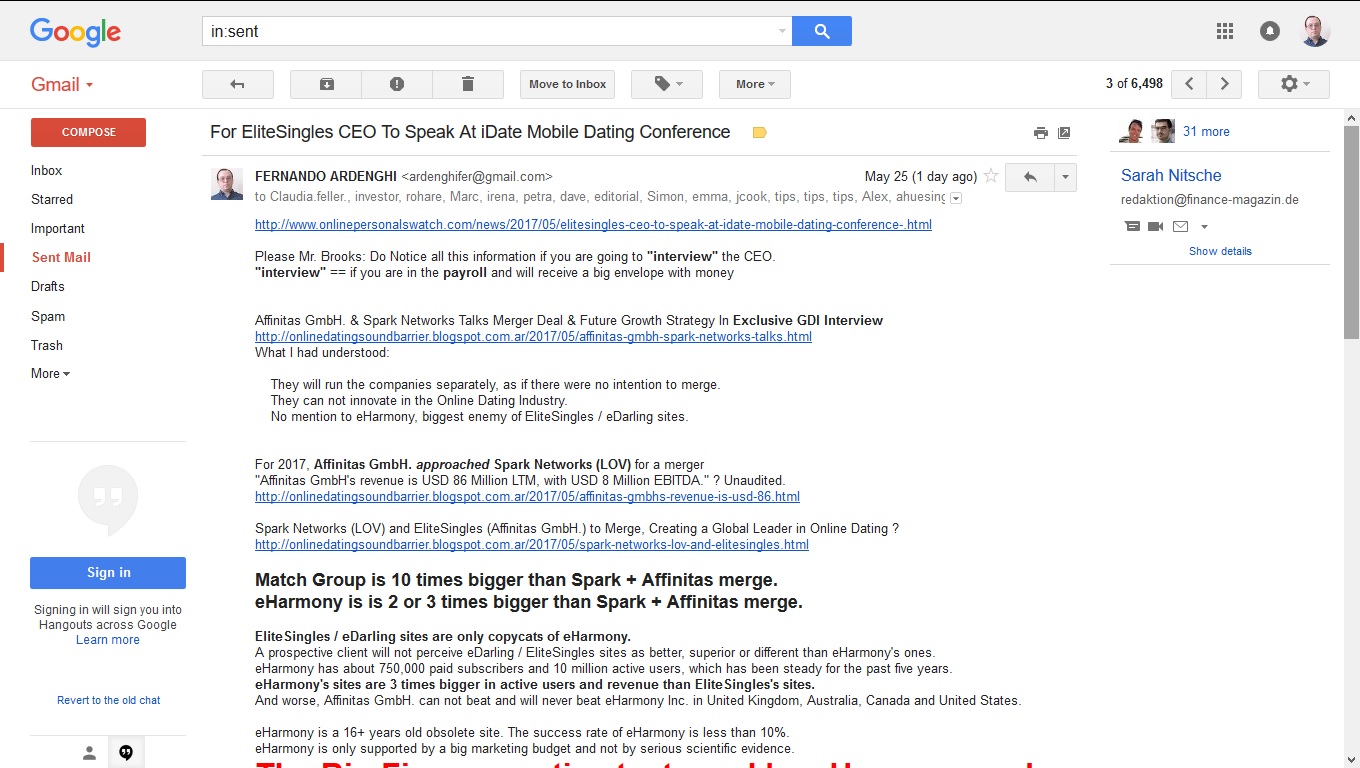Start Hangouts chat with Sarah Nitsche
Screen dimensions: 1360x768
coord(1133,226)
